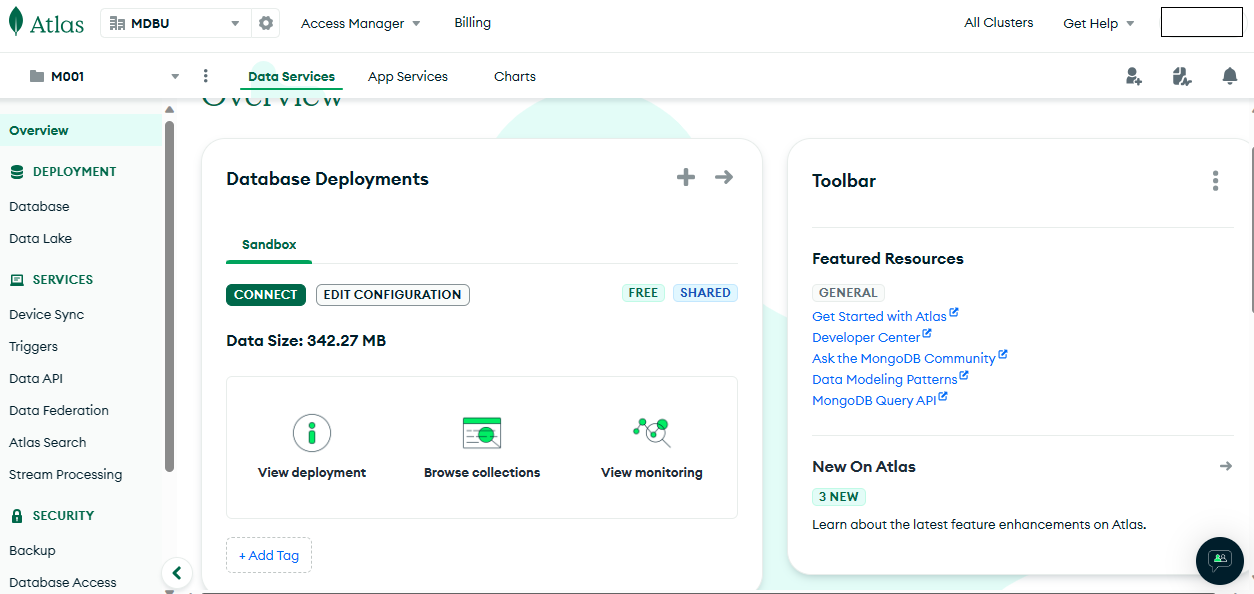The image size is (1254, 594).
Task: Open Triggers in the sidebar
Action: coord(33,346)
